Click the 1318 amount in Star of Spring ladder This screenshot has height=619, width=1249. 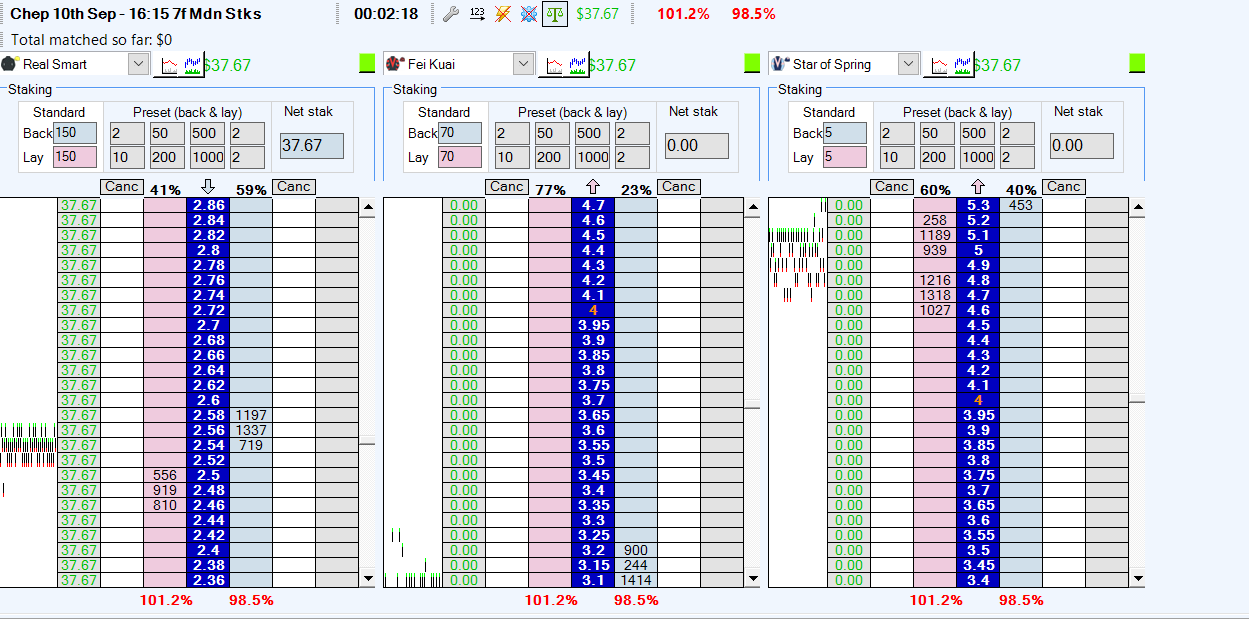point(935,295)
